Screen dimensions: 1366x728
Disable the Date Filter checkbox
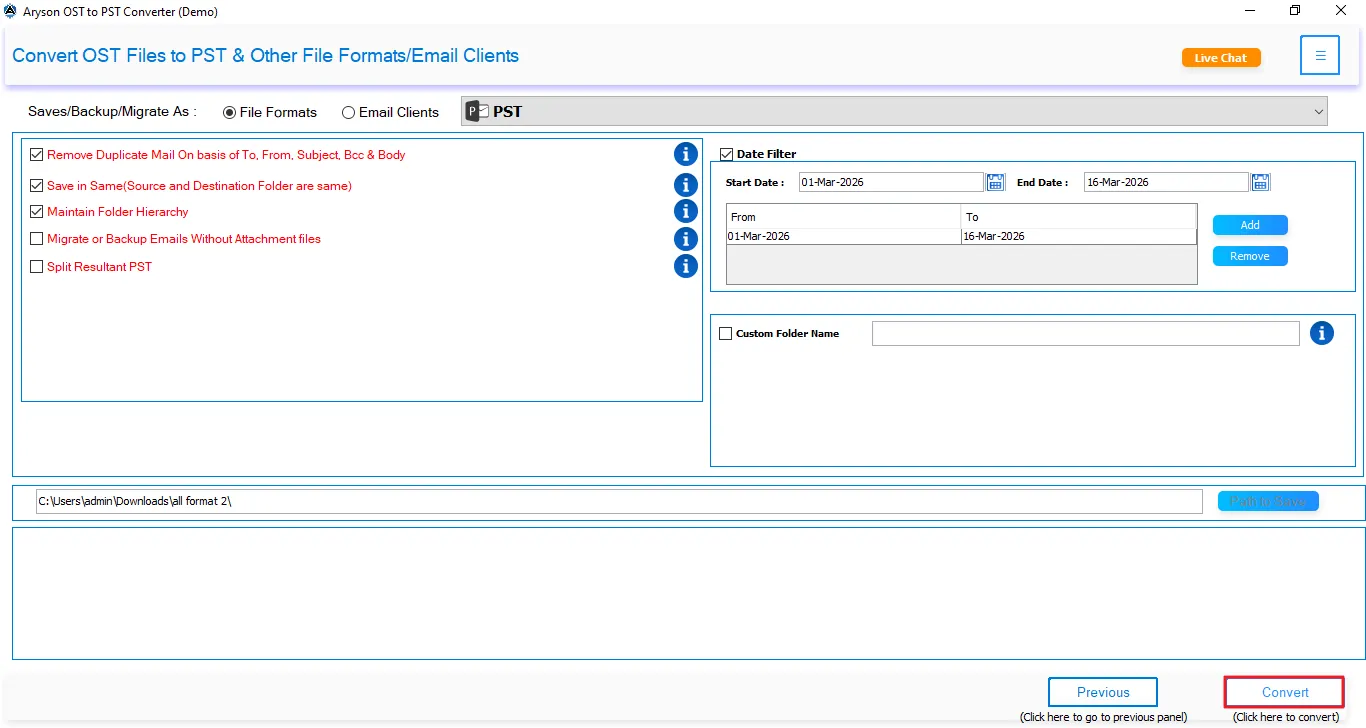[726, 153]
